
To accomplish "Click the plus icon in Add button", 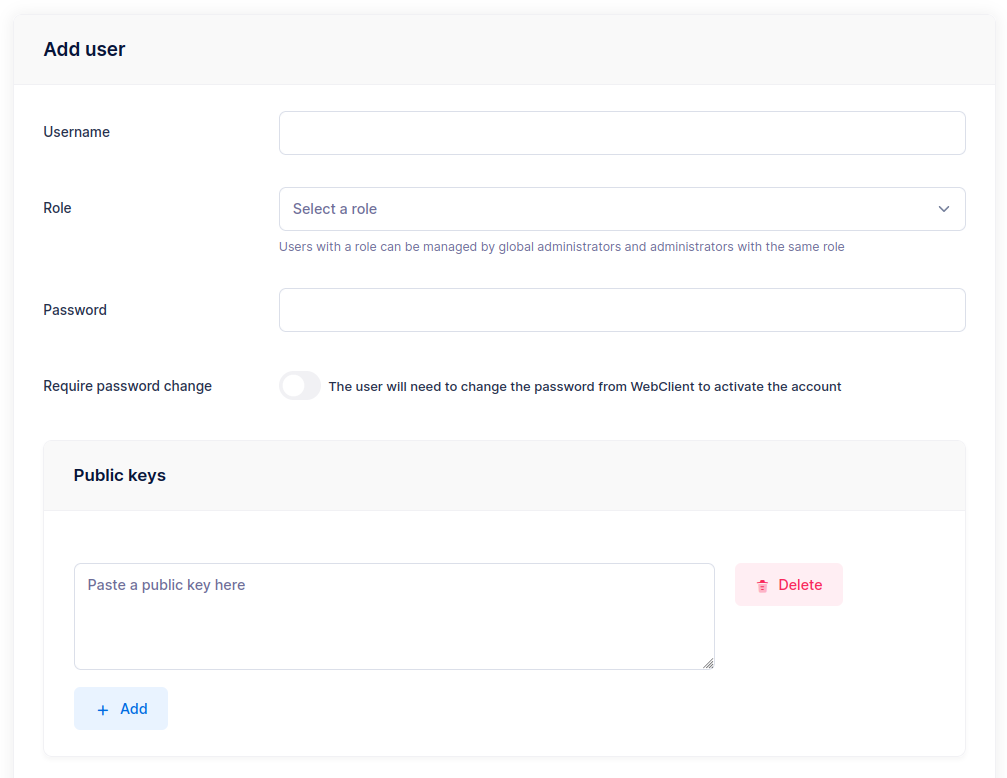I will tap(103, 710).
